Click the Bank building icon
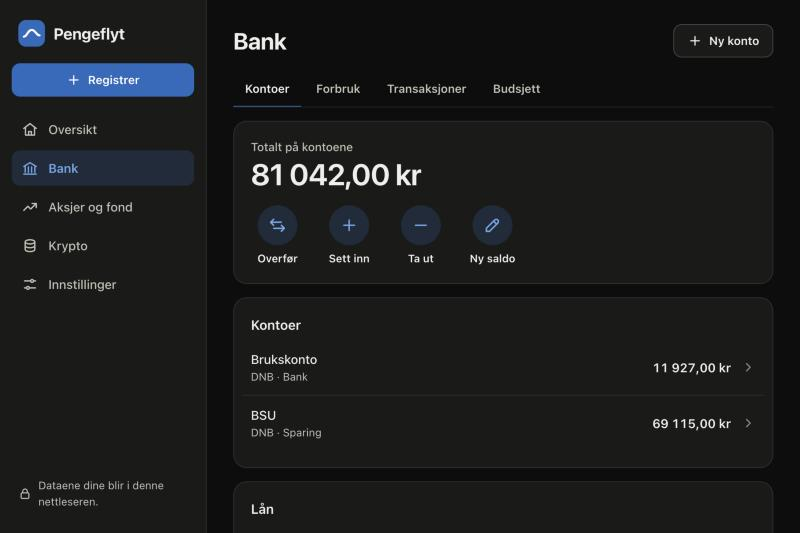Image resolution: width=800 pixels, height=533 pixels. coord(30,168)
